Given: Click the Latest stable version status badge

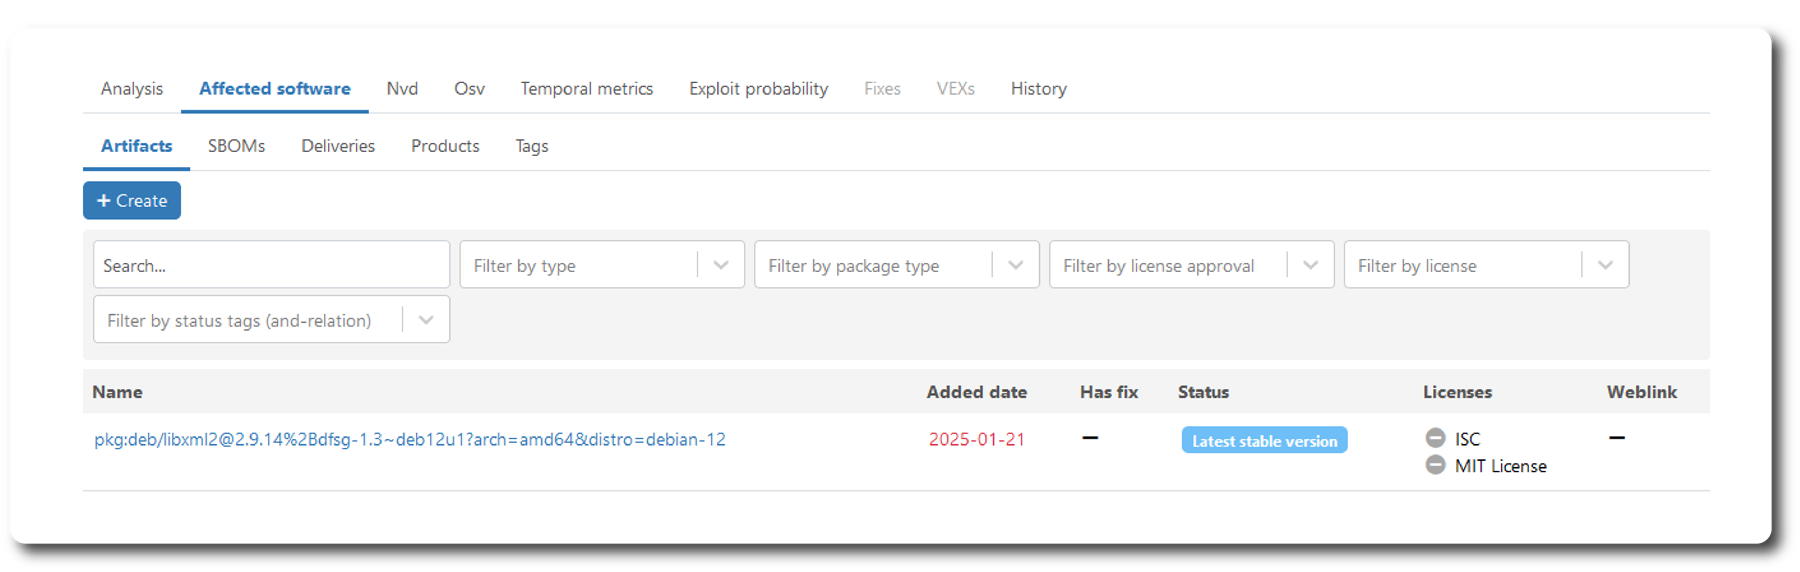Looking at the screenshot, I should (1264, 441).
